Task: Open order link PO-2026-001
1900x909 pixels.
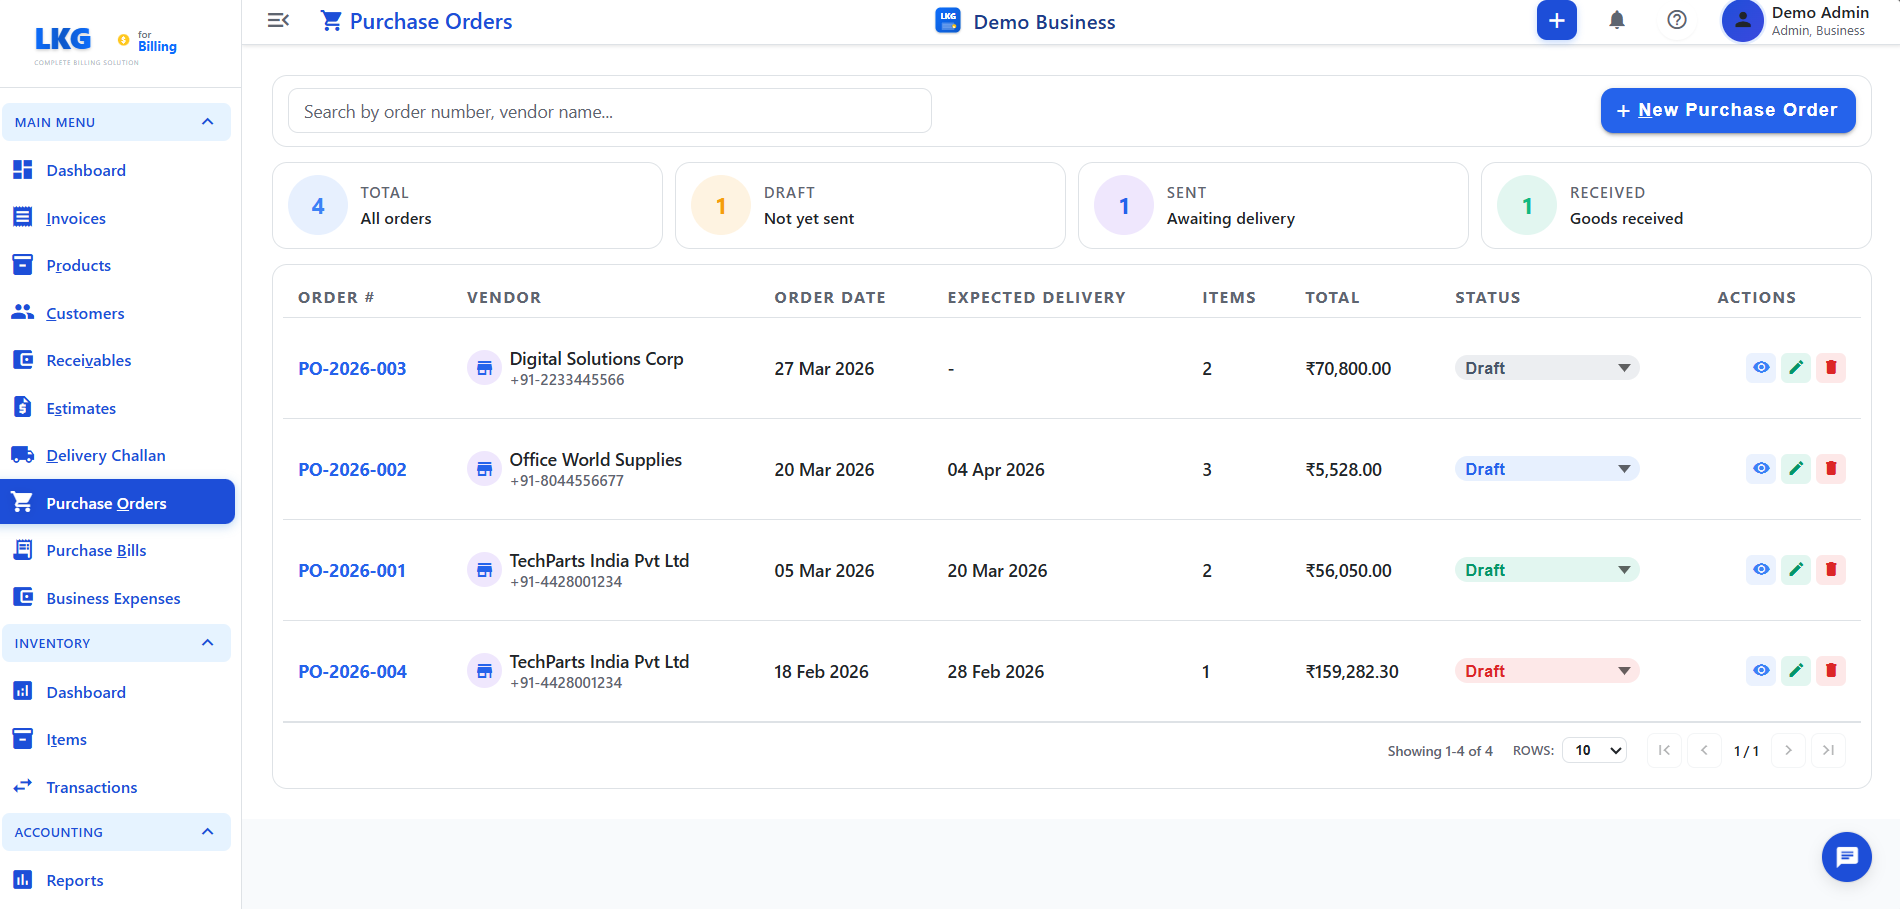Action: (x=352, y=570)
